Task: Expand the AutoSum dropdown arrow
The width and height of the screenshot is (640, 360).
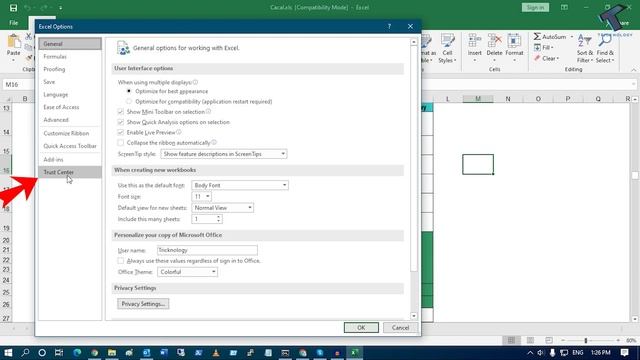Action: [572, 37]
